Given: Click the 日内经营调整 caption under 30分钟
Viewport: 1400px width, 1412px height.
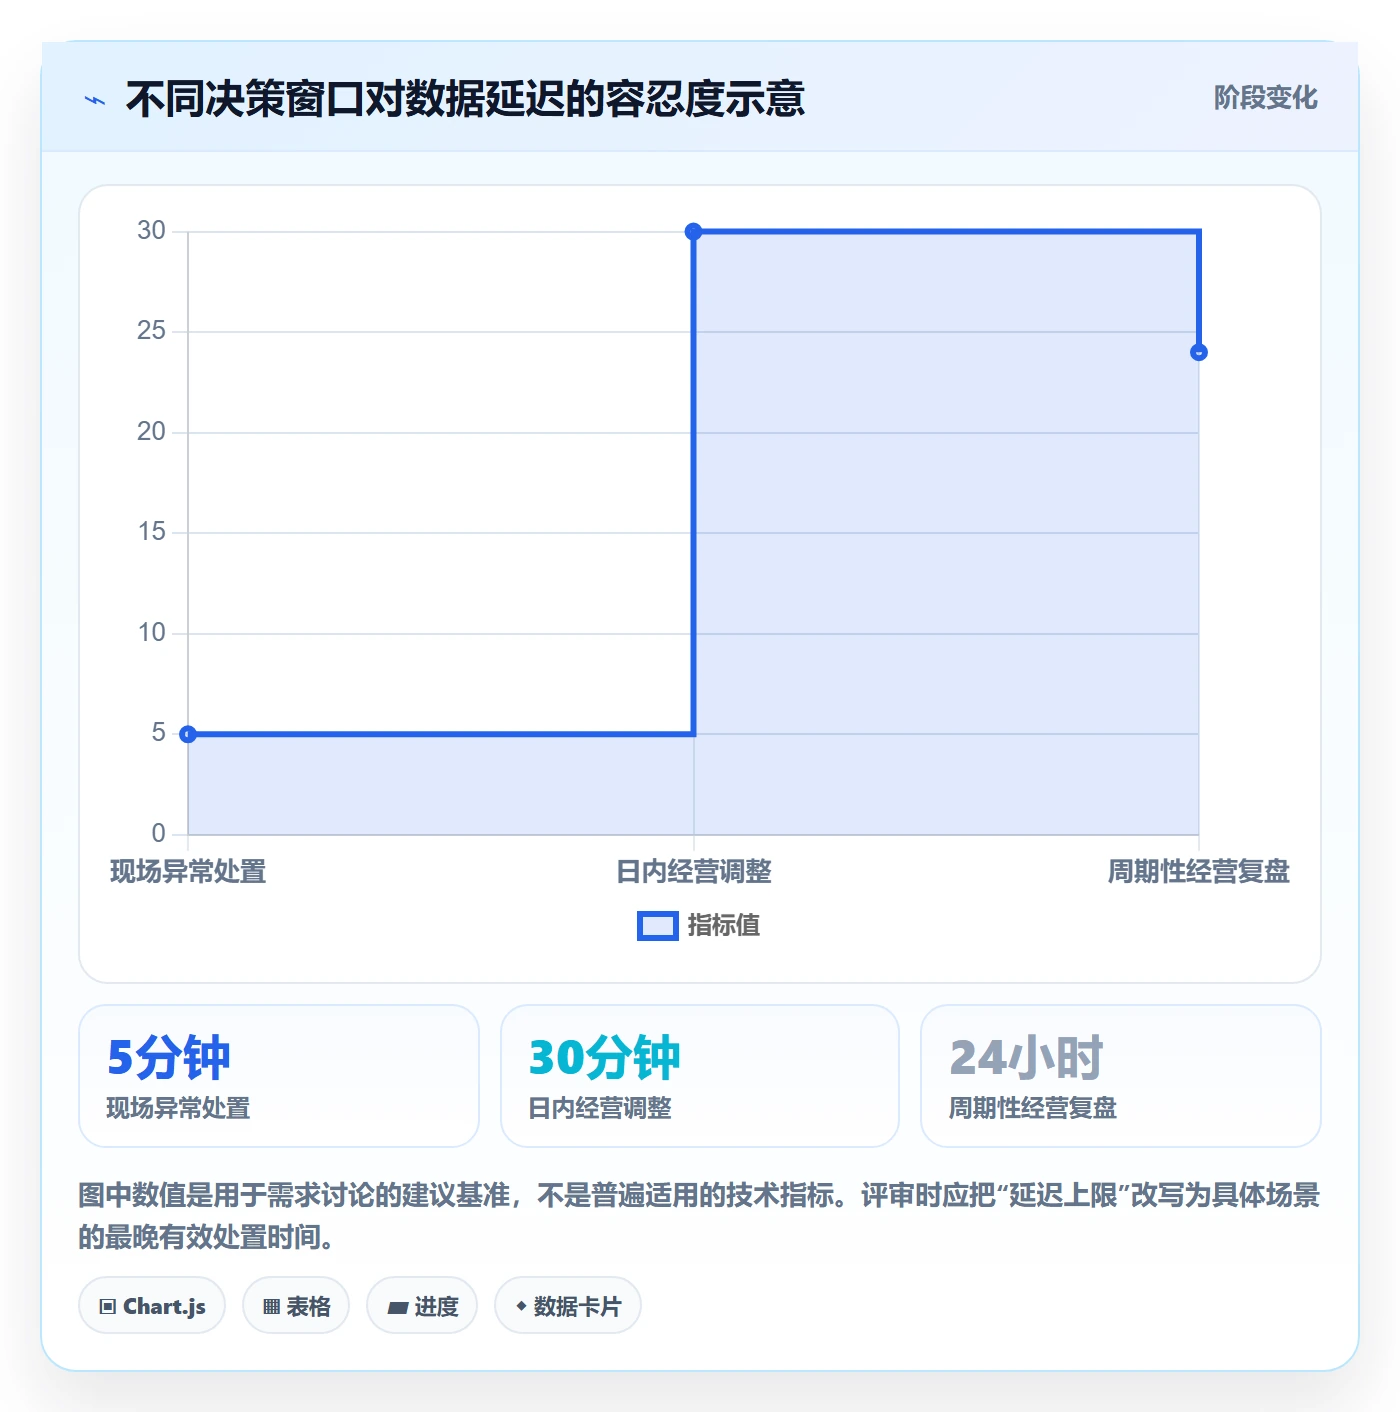Looking at the screenshot, I should click(x=600, y=1108).
